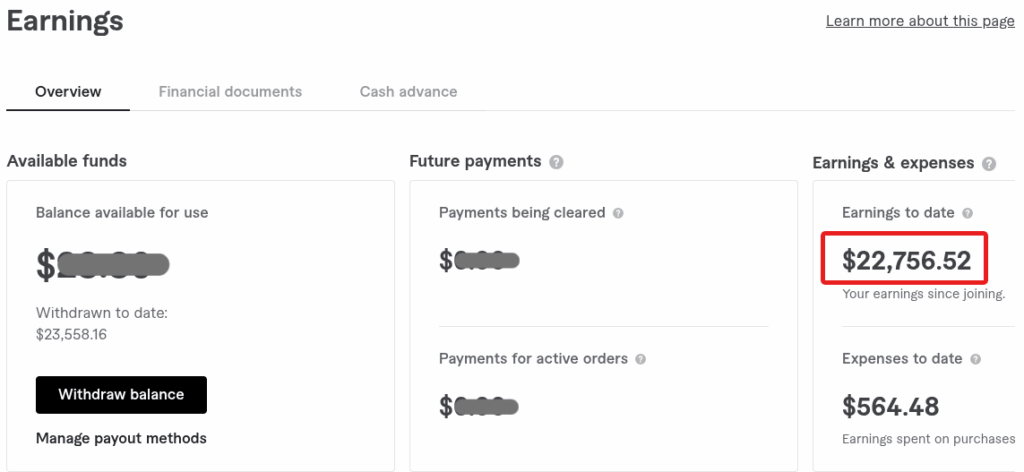Click the blurred Payments being cleared amount
This screenshot has height=472, width=1024.
point(479,260)
